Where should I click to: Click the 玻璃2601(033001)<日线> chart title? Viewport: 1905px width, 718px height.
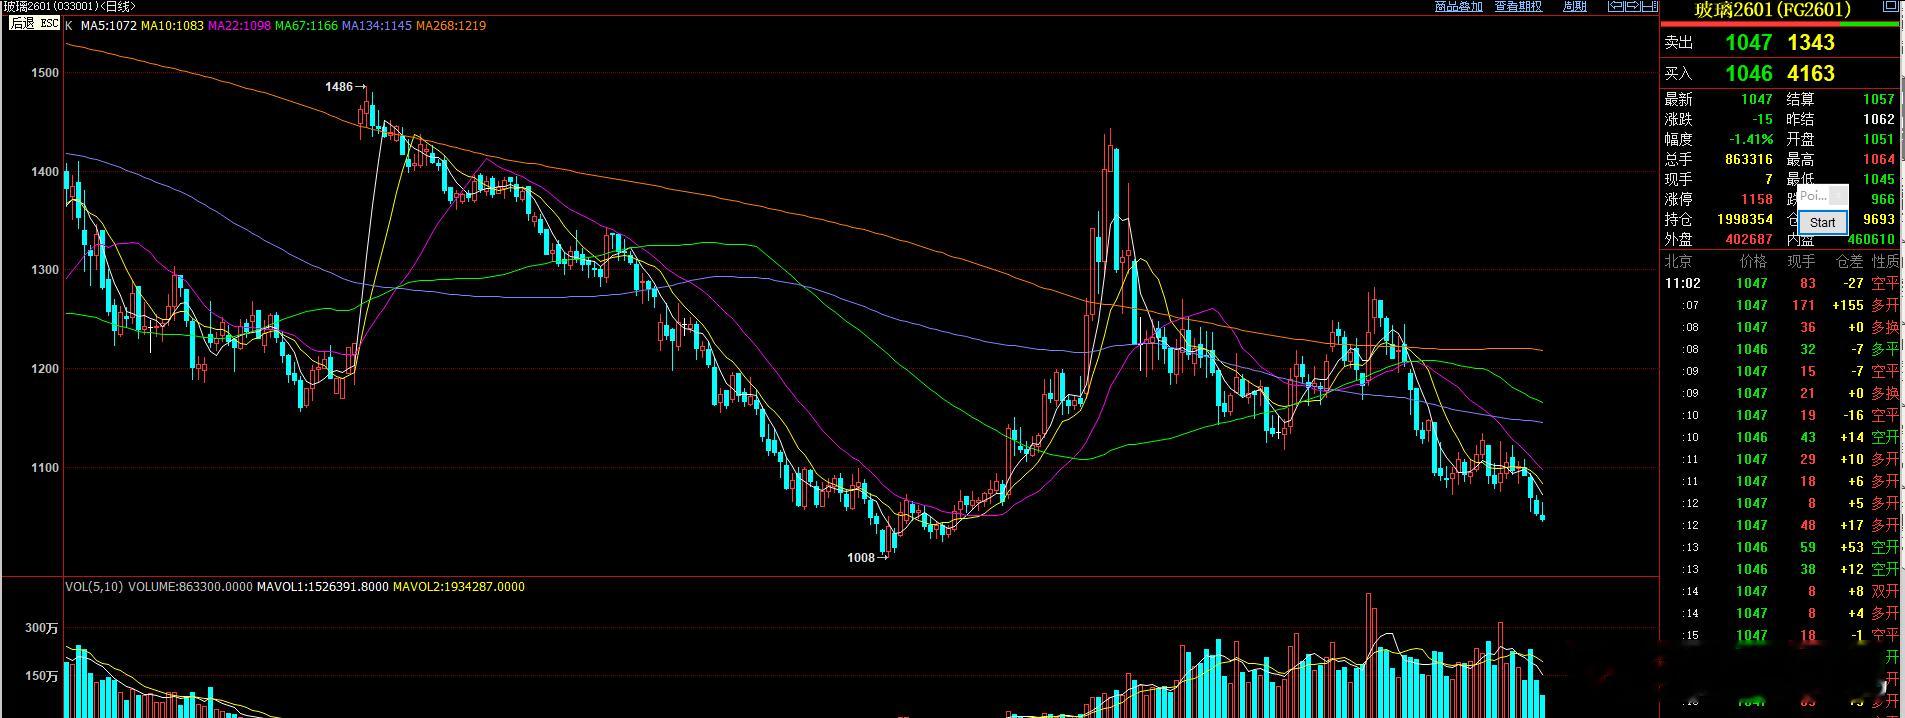click(69, 7)
